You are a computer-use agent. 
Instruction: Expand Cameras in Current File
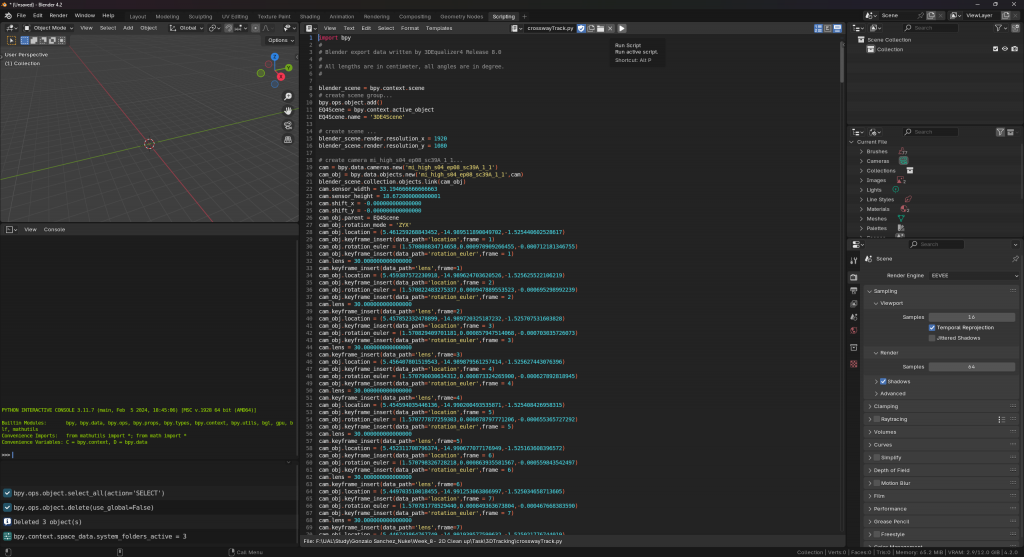861,161
